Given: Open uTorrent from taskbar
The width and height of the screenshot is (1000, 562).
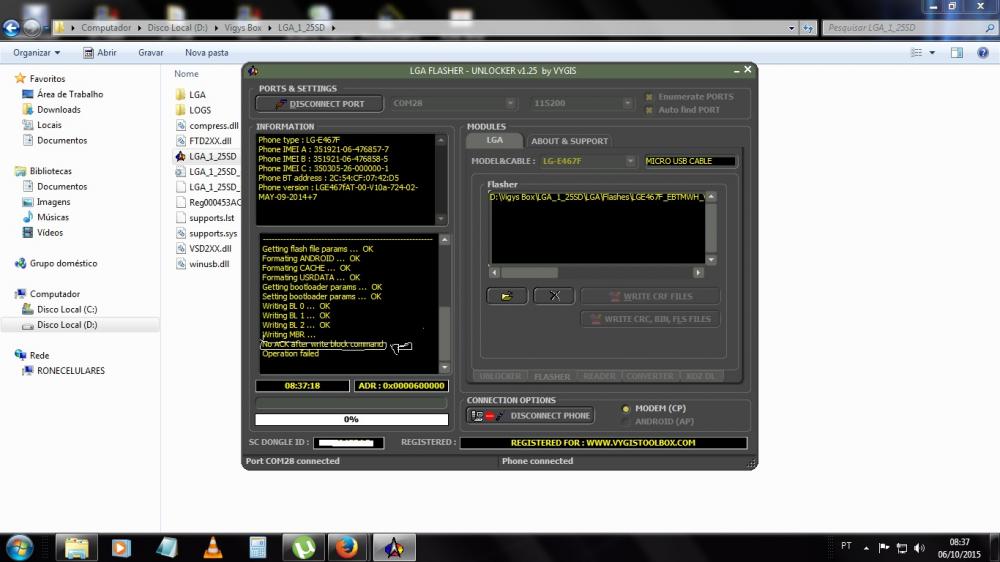Looking at the screenshot, I should pos(304,547).
